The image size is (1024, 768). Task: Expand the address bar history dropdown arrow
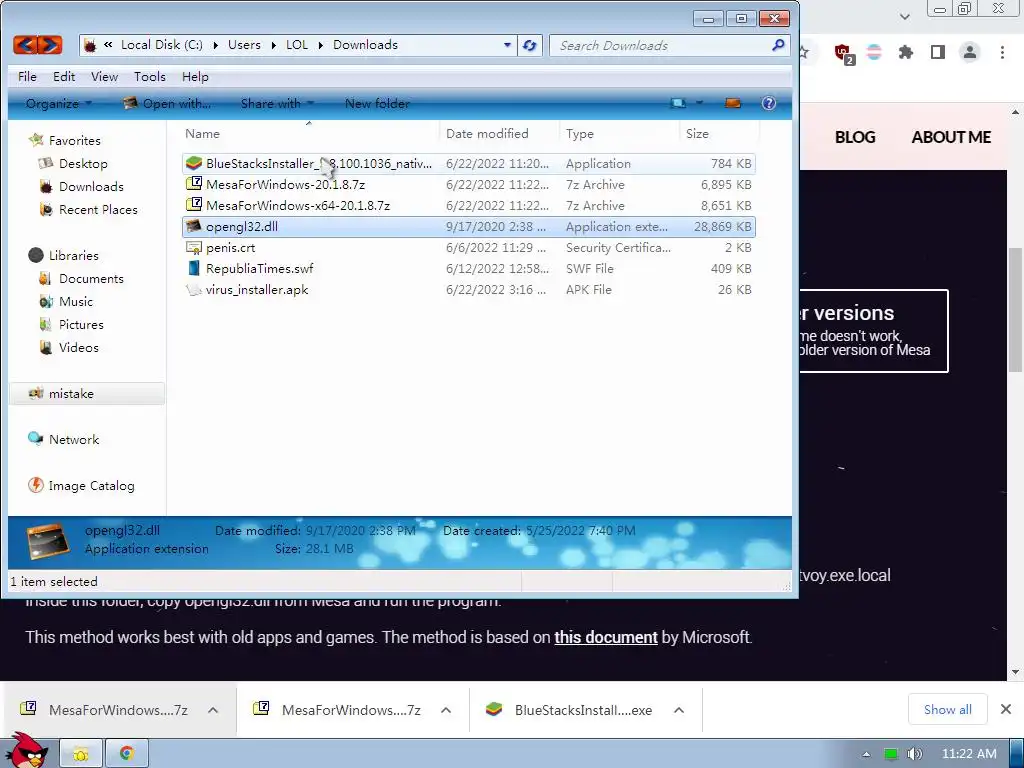[507, 45]
